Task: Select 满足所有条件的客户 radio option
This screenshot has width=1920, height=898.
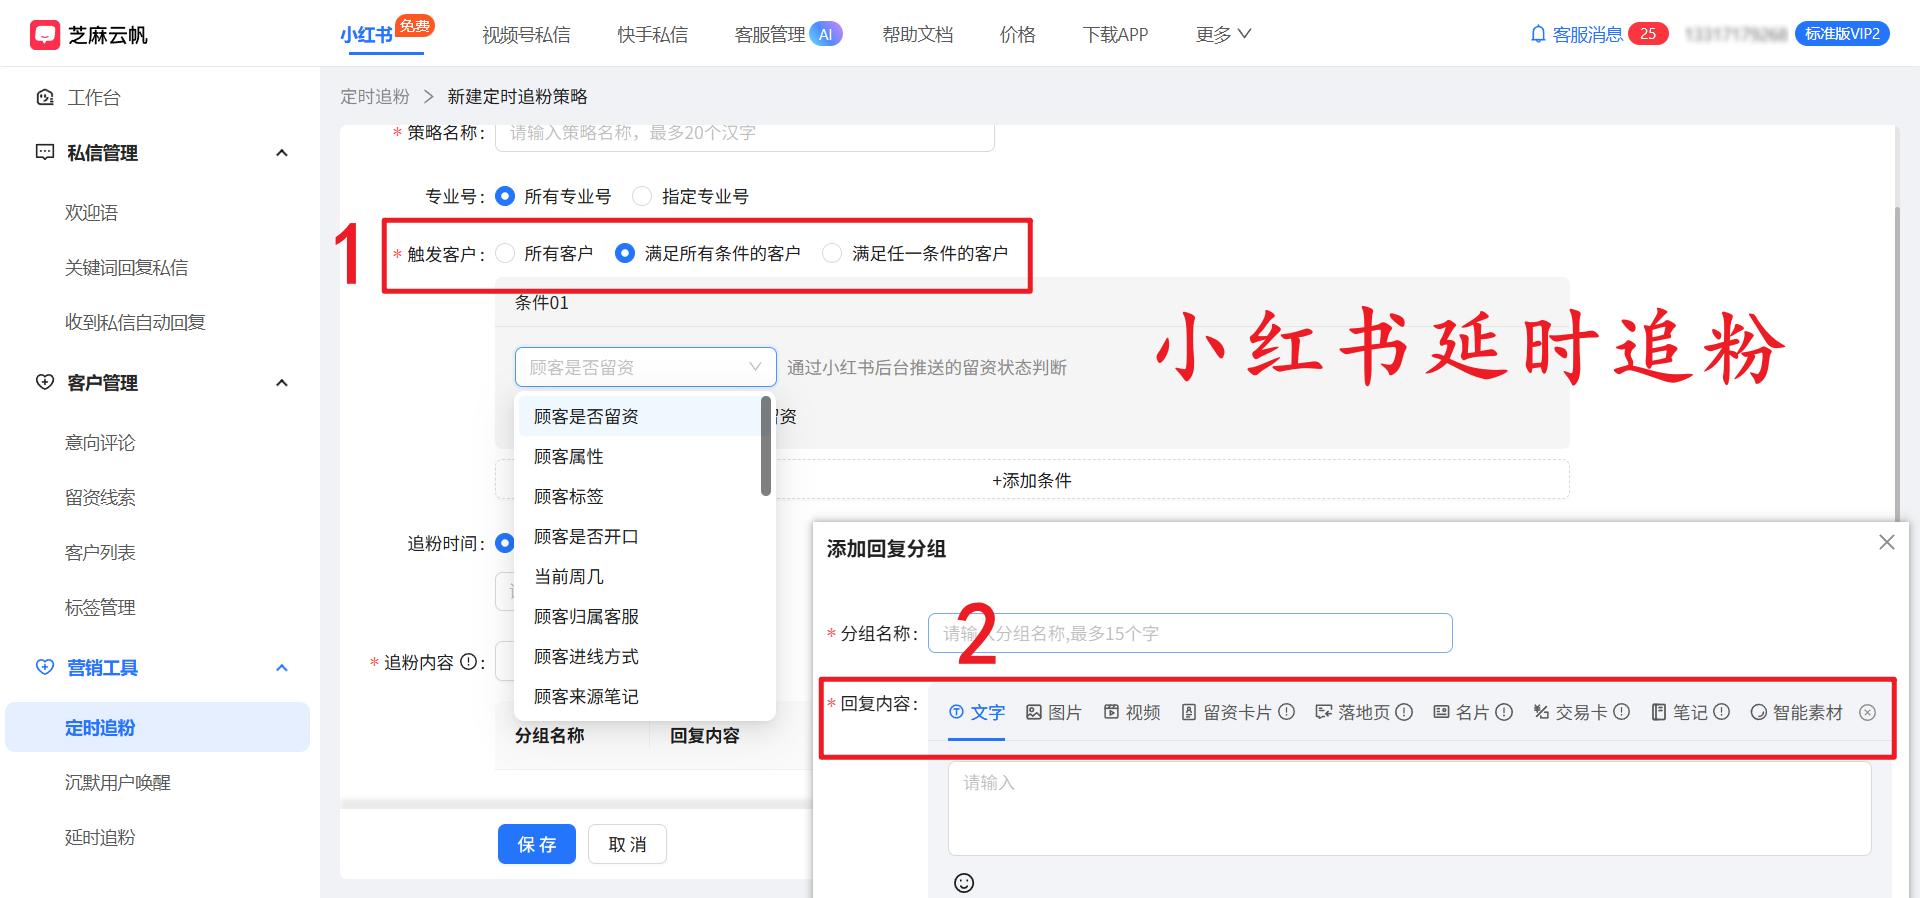Action: point(625,253)
